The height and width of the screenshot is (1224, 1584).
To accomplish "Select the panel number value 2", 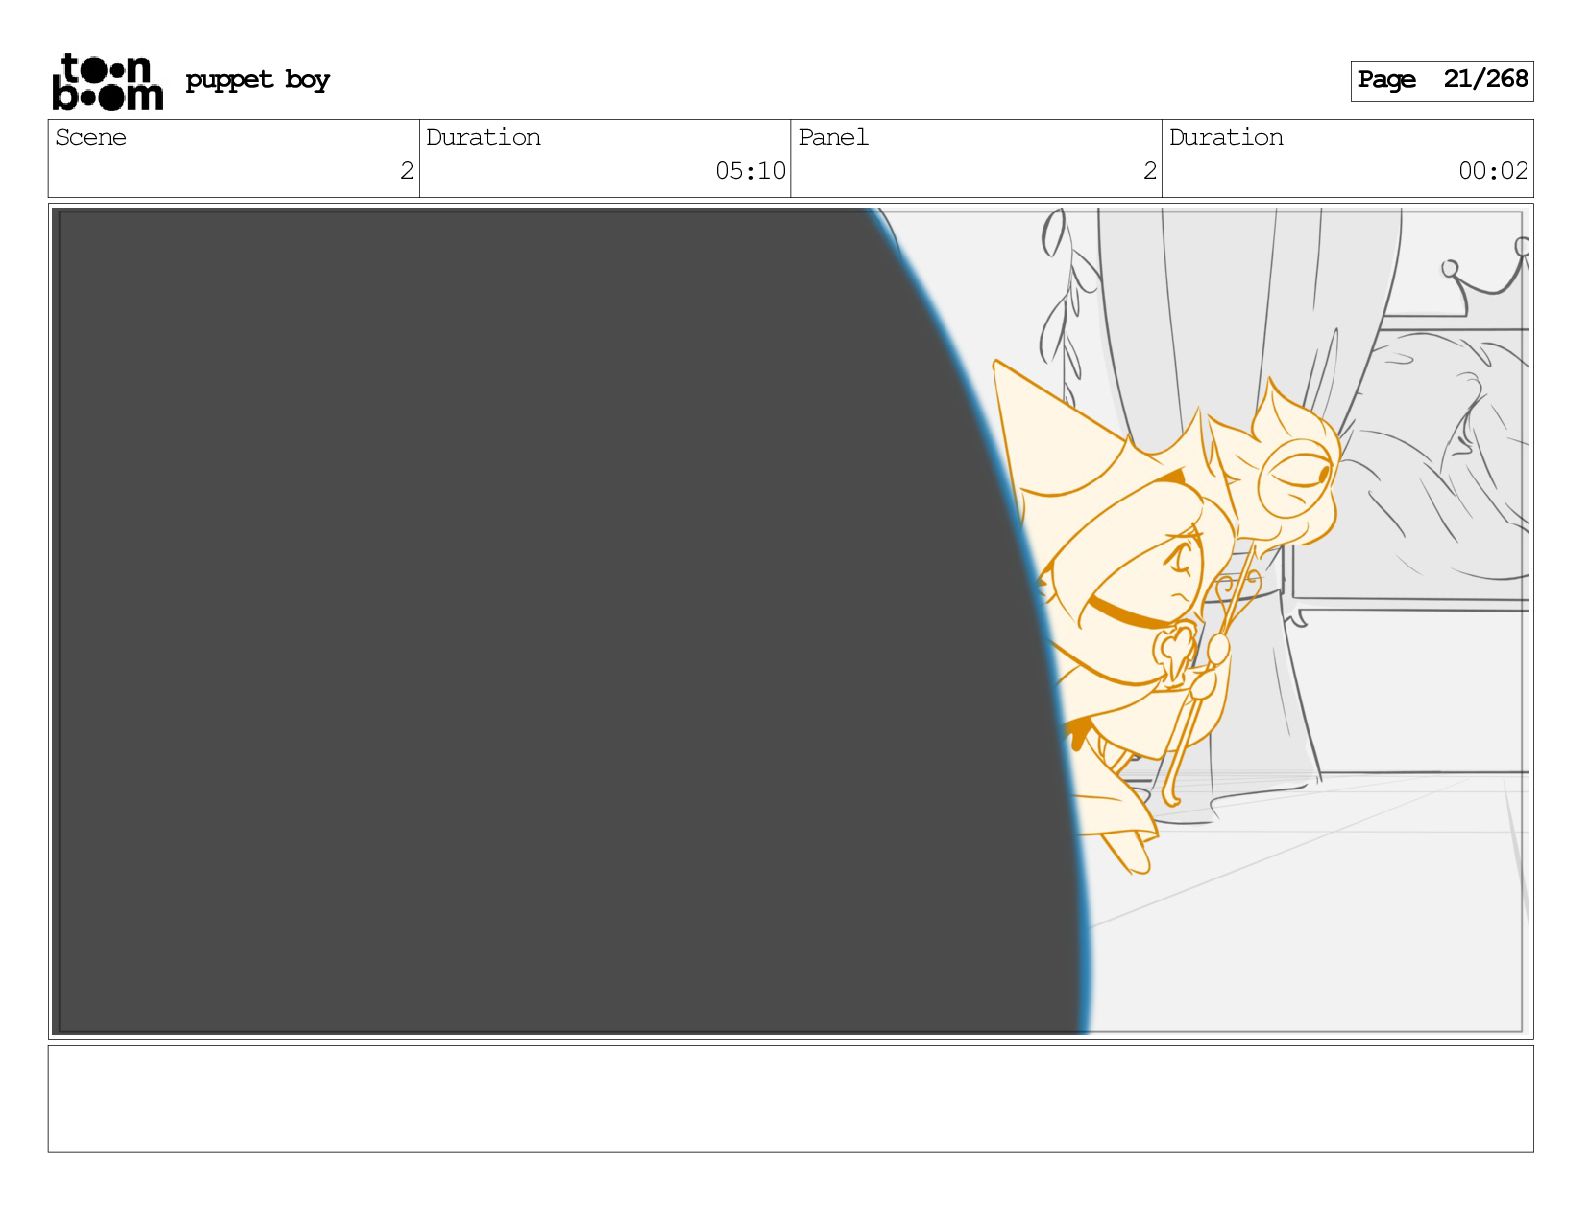I will pos(1150,171).
